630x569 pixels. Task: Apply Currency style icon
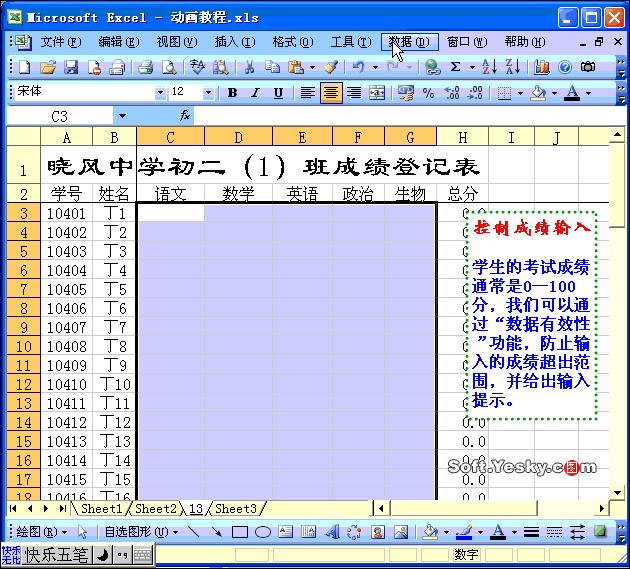click(405, 93)
